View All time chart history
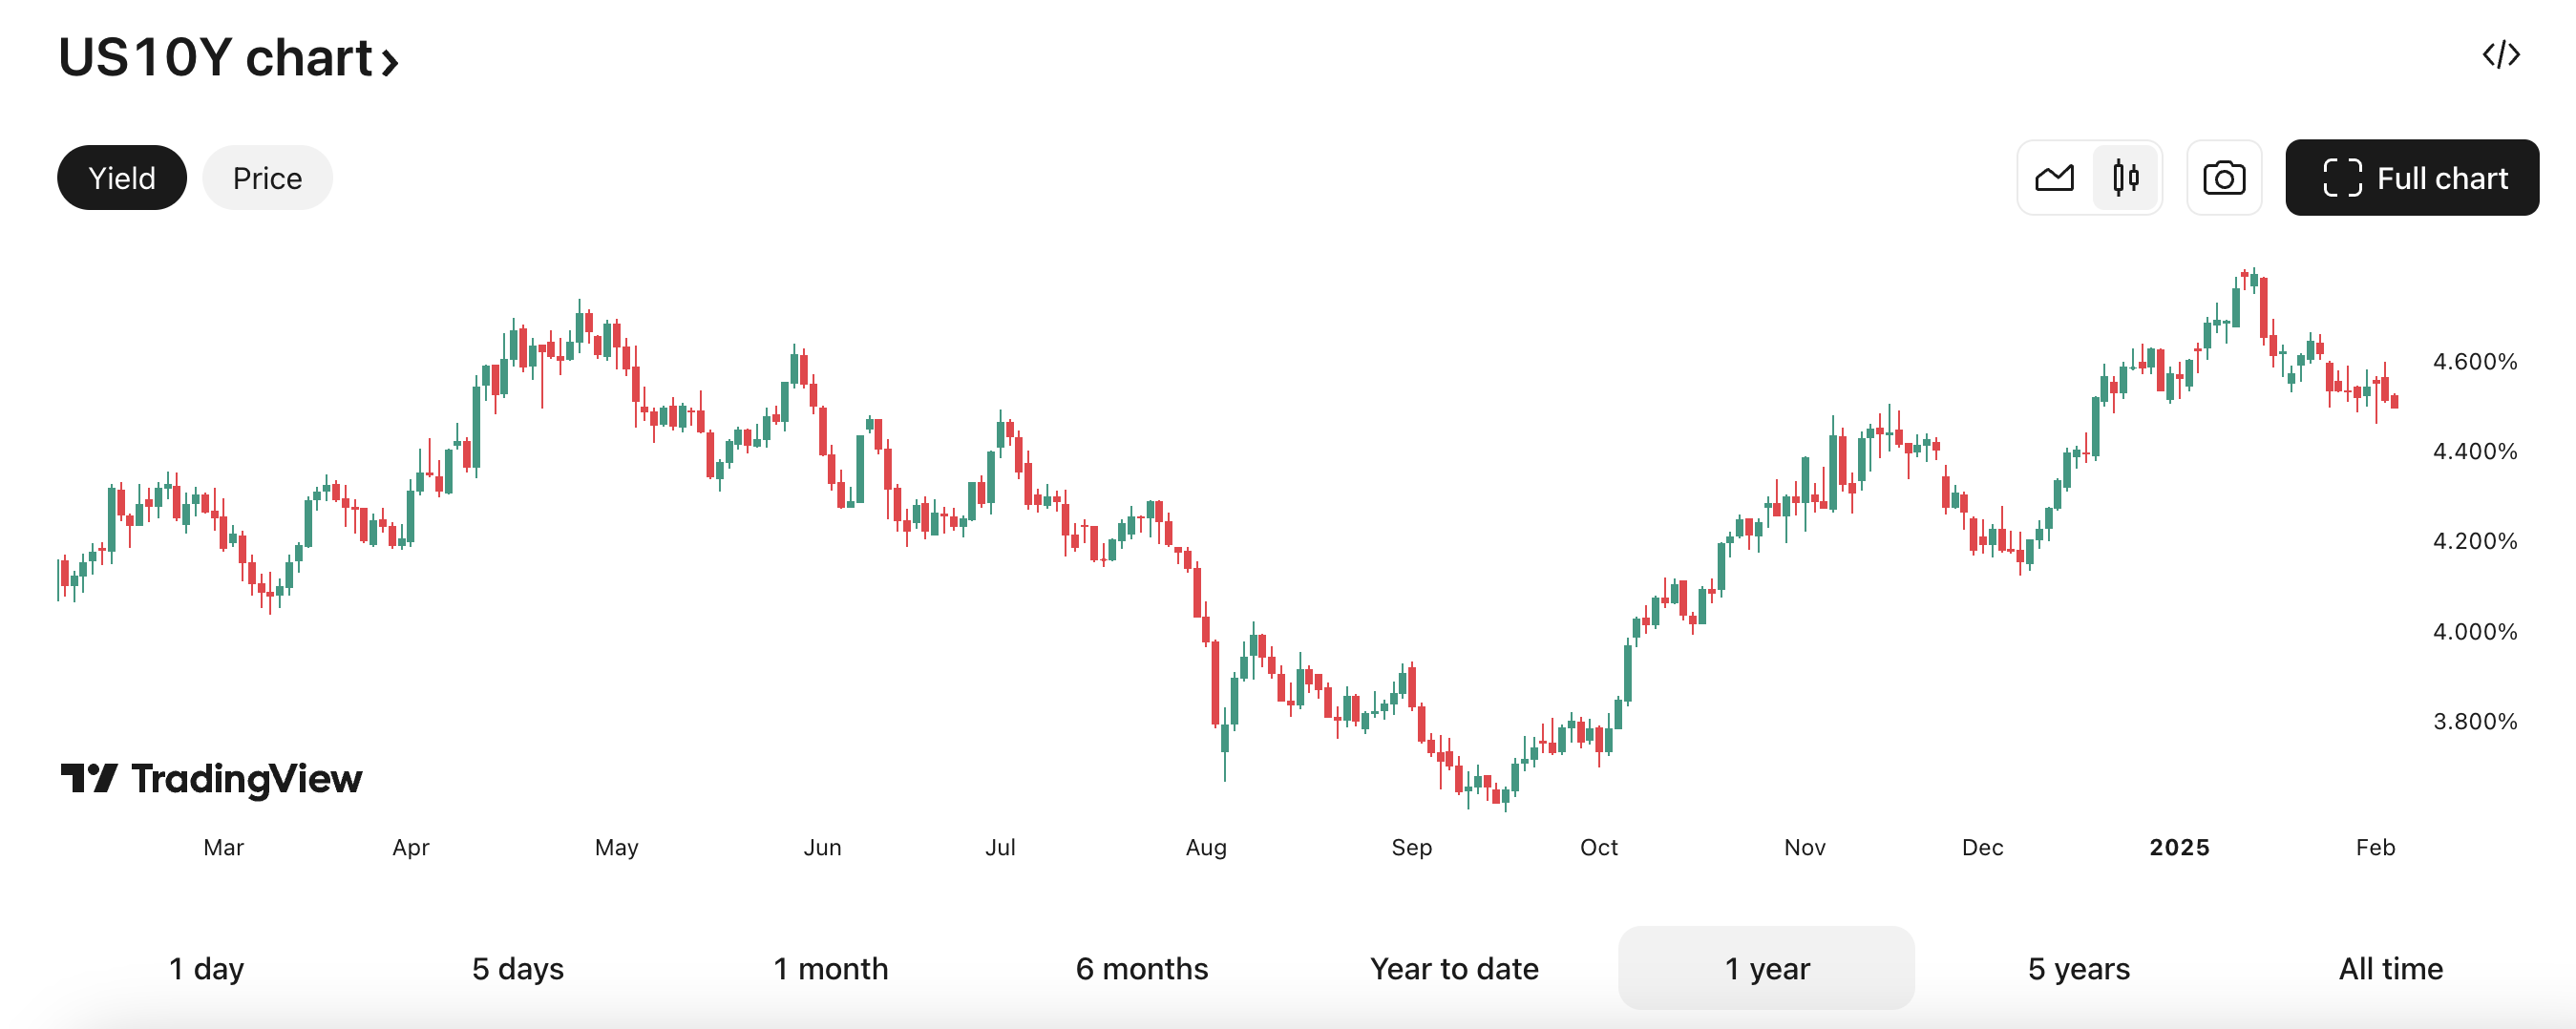This screenshot has width=2576, height=1029. point(2390,967)
